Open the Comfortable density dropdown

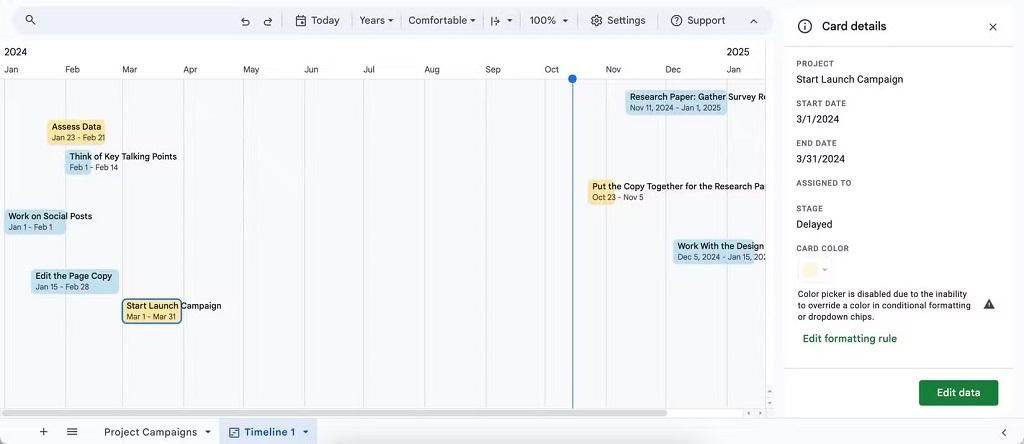(441, 20)
